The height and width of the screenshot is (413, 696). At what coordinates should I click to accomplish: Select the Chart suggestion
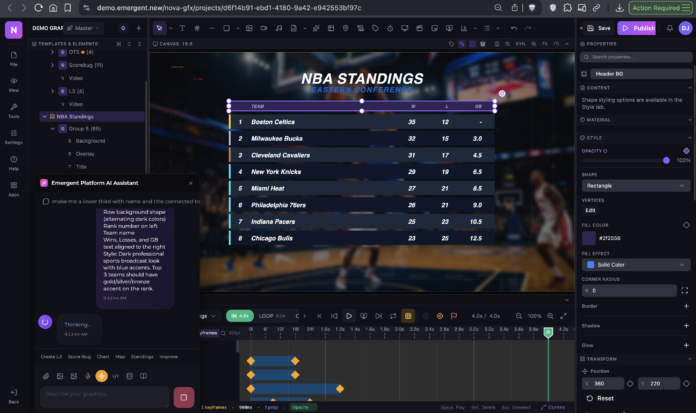coord(103,357)
